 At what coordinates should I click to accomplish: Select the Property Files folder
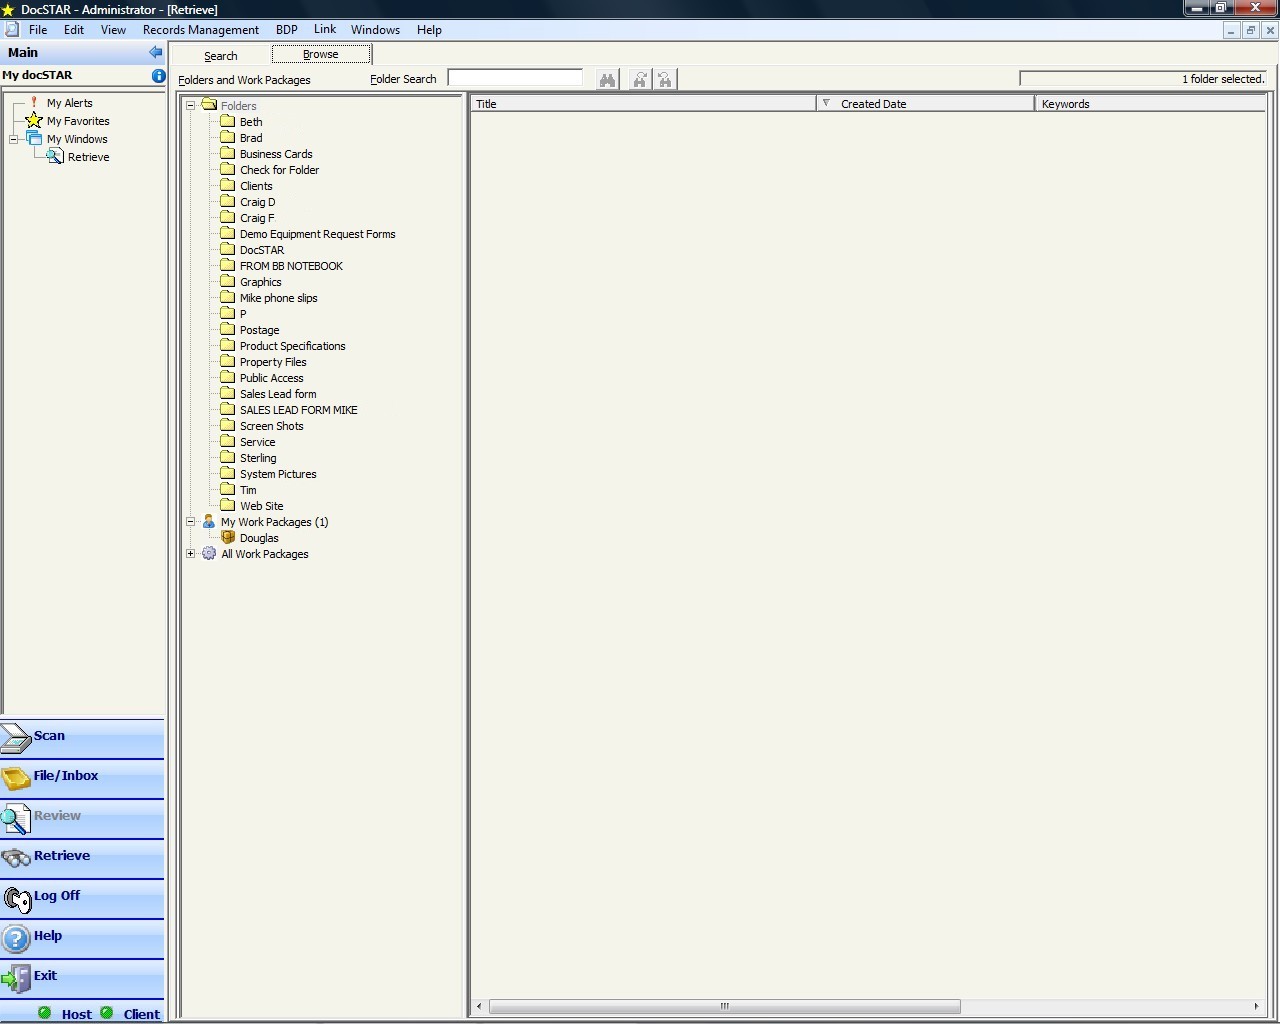pyautogui.click(x=273, y=362)
